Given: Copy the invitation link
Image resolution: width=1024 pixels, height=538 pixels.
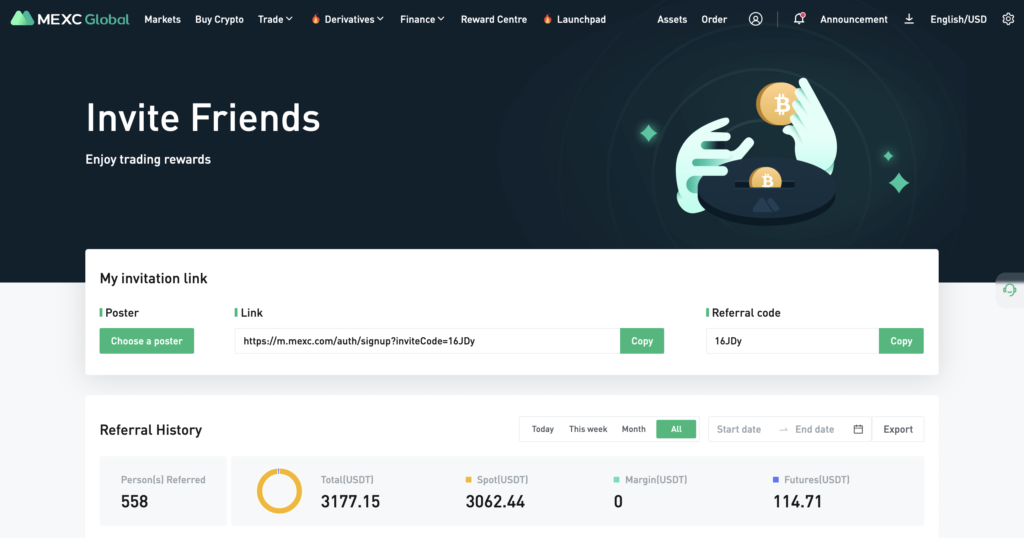Looking at the screenshot, I should (x=642, y=341).
